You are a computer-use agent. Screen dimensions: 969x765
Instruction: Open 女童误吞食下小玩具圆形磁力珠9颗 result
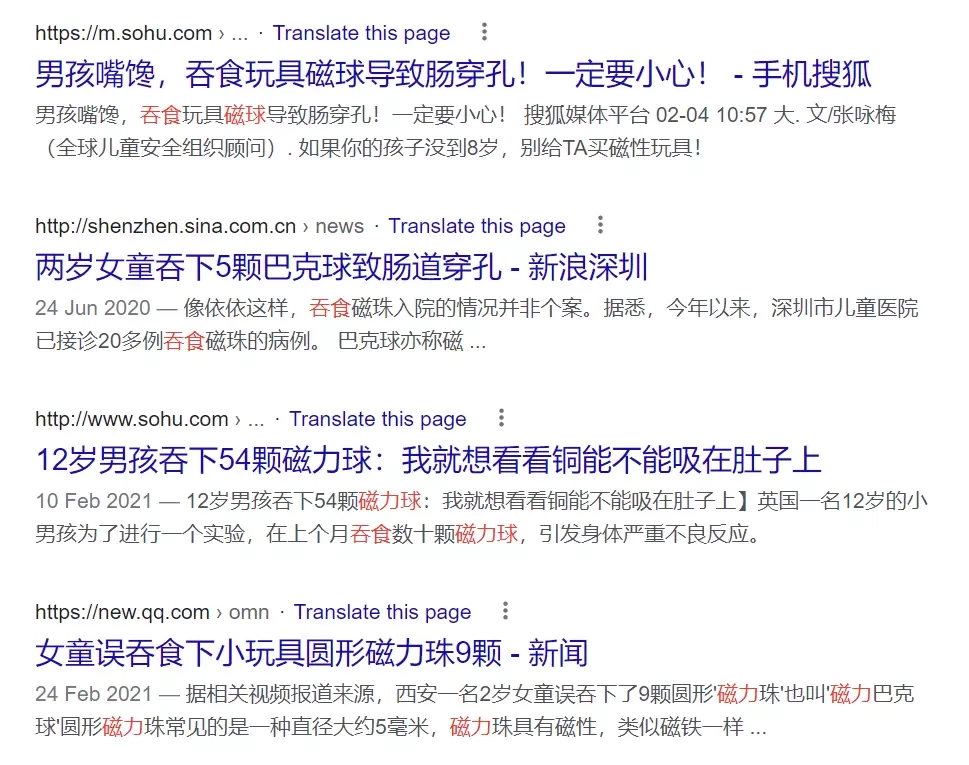(x=311, y=653)
